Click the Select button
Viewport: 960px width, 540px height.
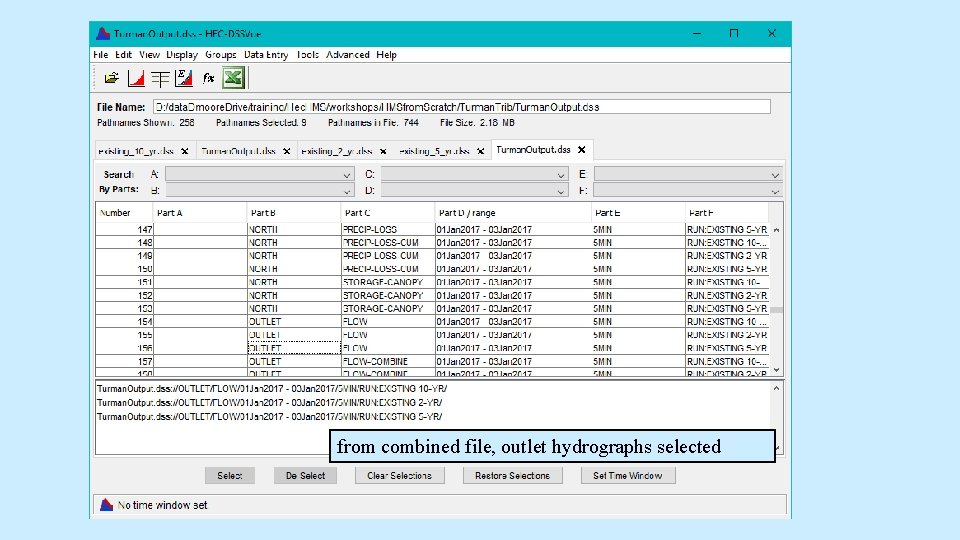pos(230,476)
